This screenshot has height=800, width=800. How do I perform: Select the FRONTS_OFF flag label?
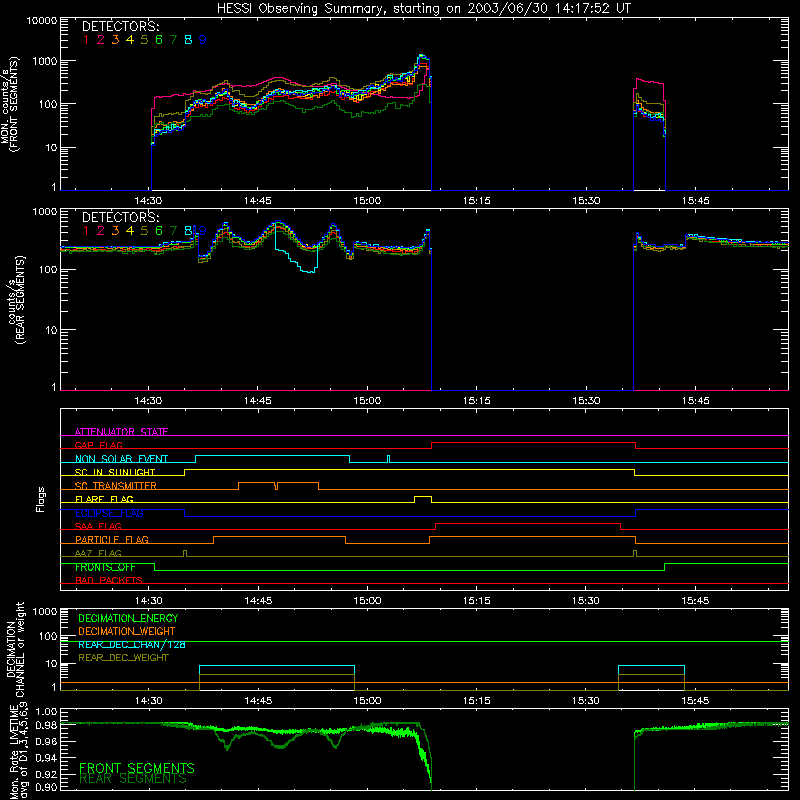coord(105,567)
